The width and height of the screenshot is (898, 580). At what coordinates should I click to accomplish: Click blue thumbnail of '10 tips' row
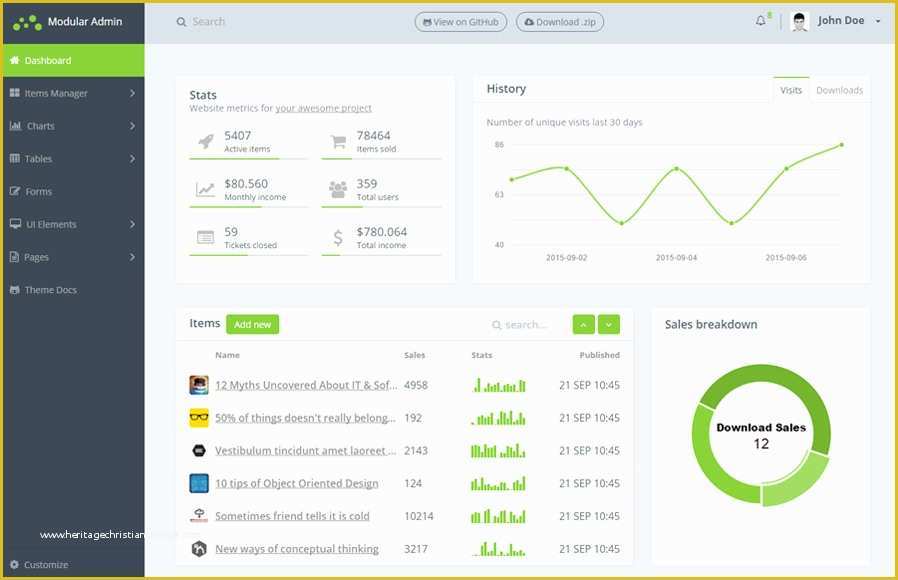(x=199, y=483)
